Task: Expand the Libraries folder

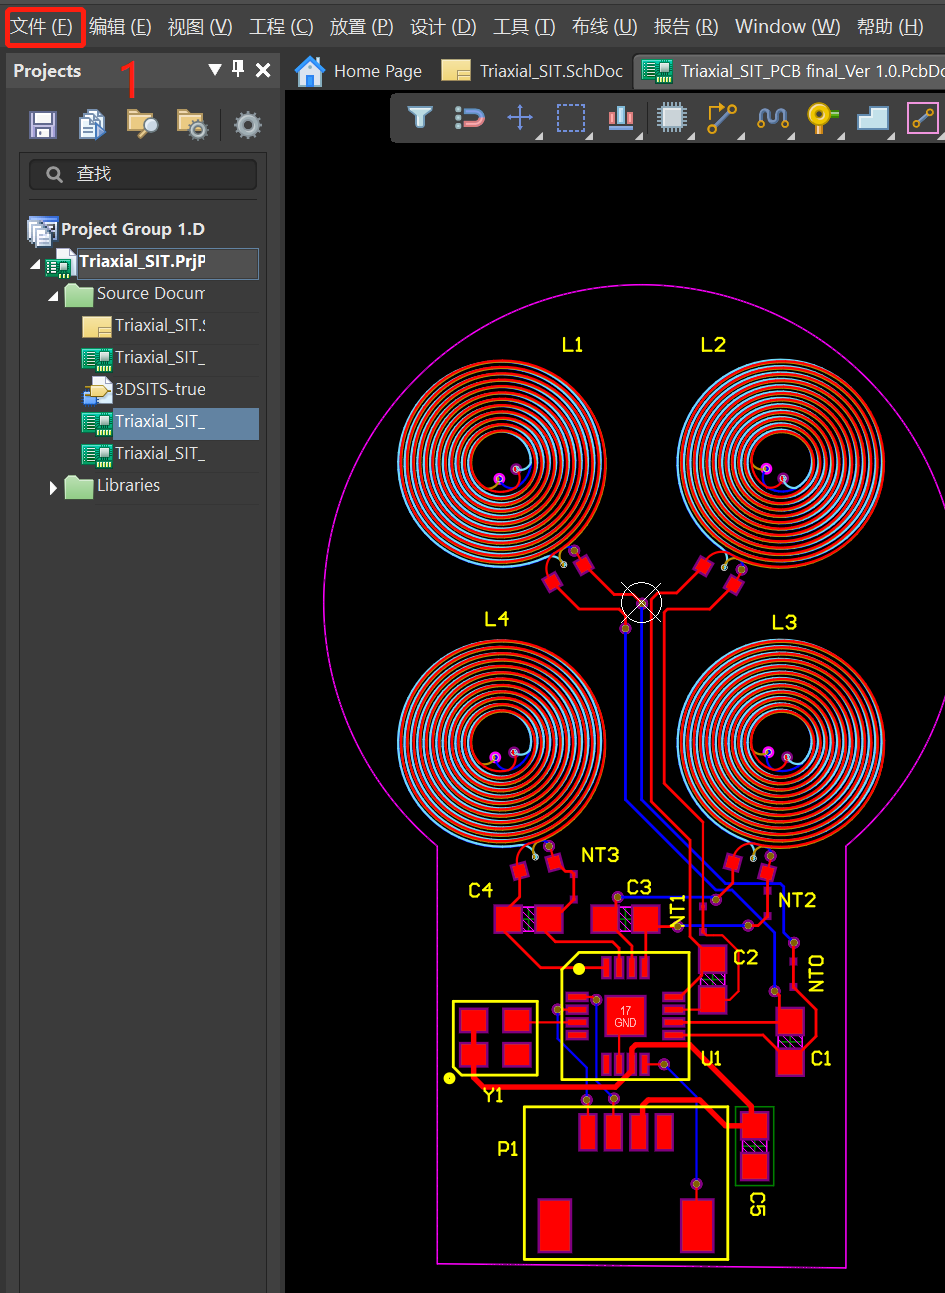Action: (x=53, y=488)
